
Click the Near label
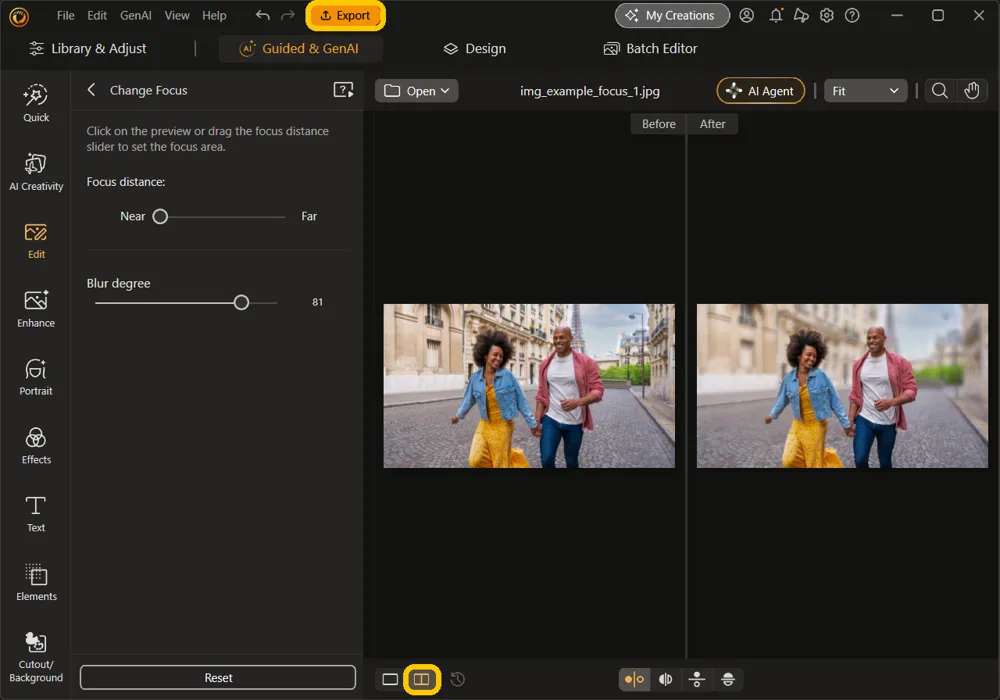[x=133, y=216]
